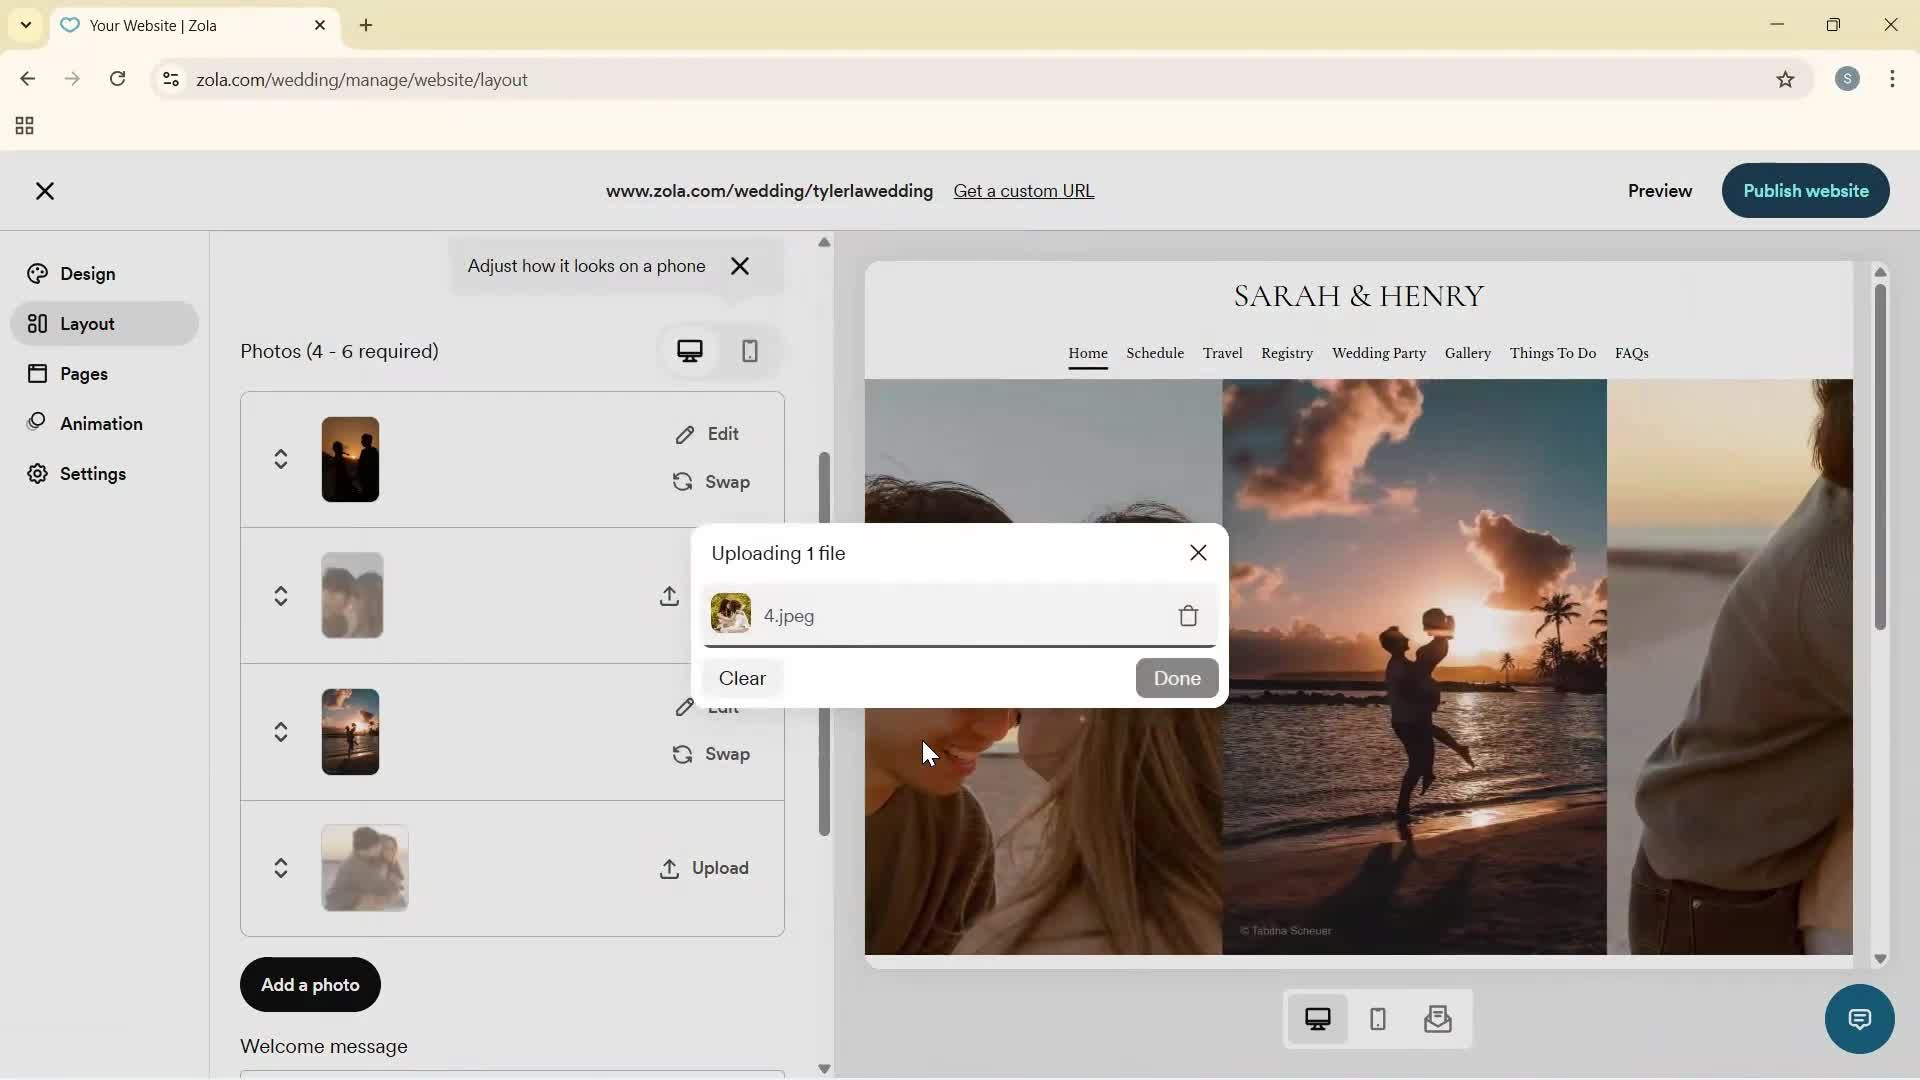Open the Animation settings
Screen dimensions: 1920x1080
[100, 423]
